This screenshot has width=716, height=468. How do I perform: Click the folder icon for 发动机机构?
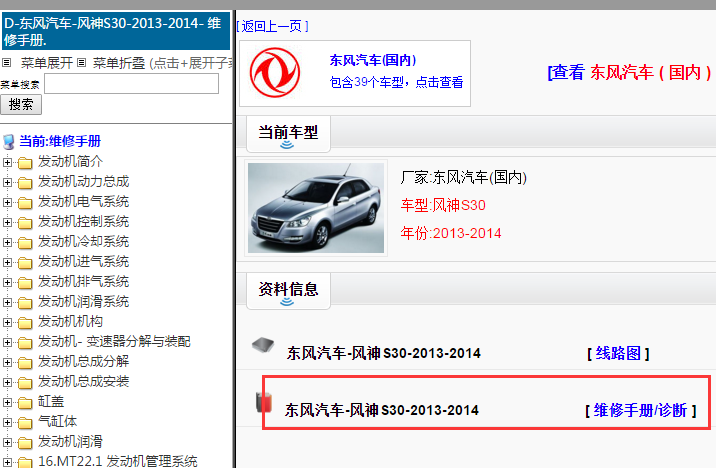[25, 323]
